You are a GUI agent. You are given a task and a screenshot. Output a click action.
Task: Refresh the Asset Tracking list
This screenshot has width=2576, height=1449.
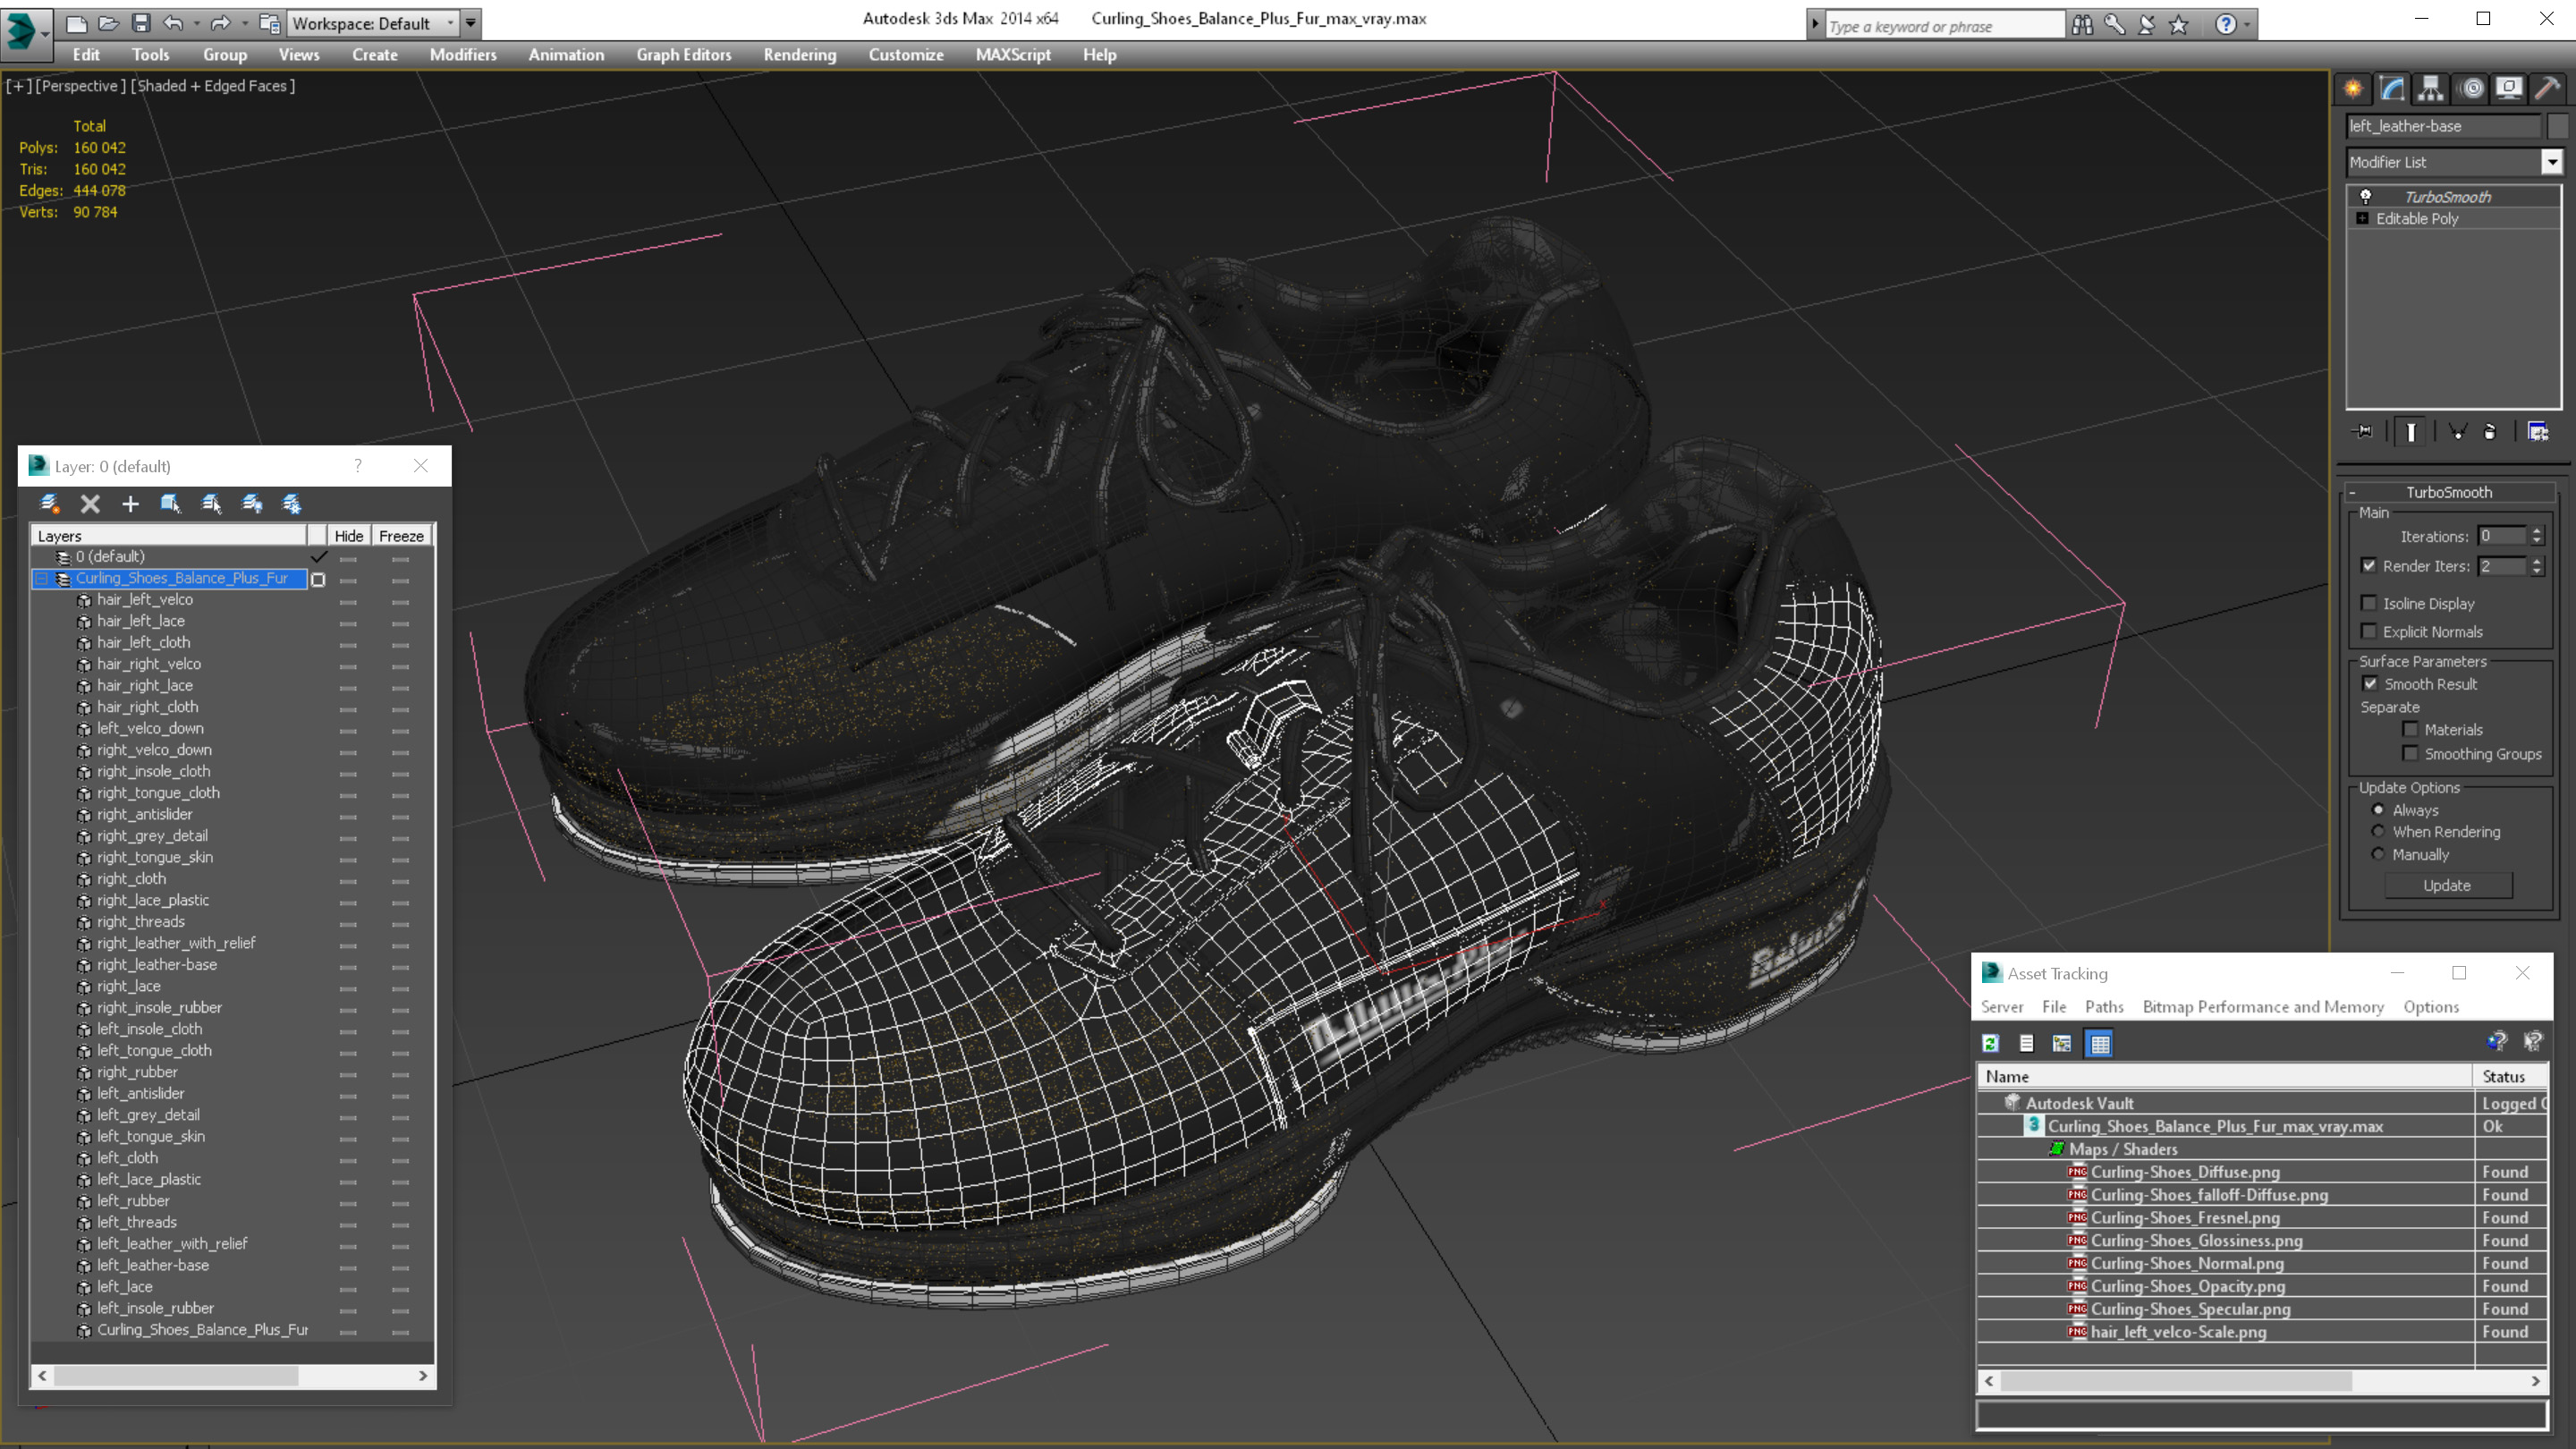click(x=1991, y=1043)
